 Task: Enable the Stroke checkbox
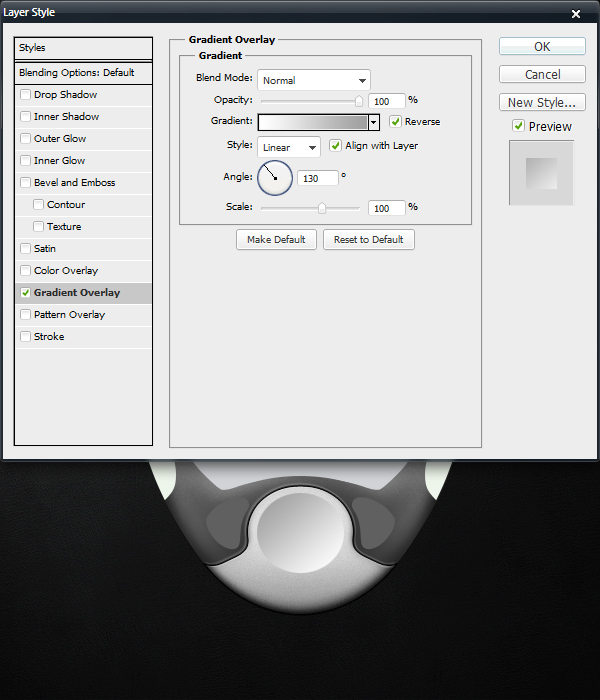[25, 336]
